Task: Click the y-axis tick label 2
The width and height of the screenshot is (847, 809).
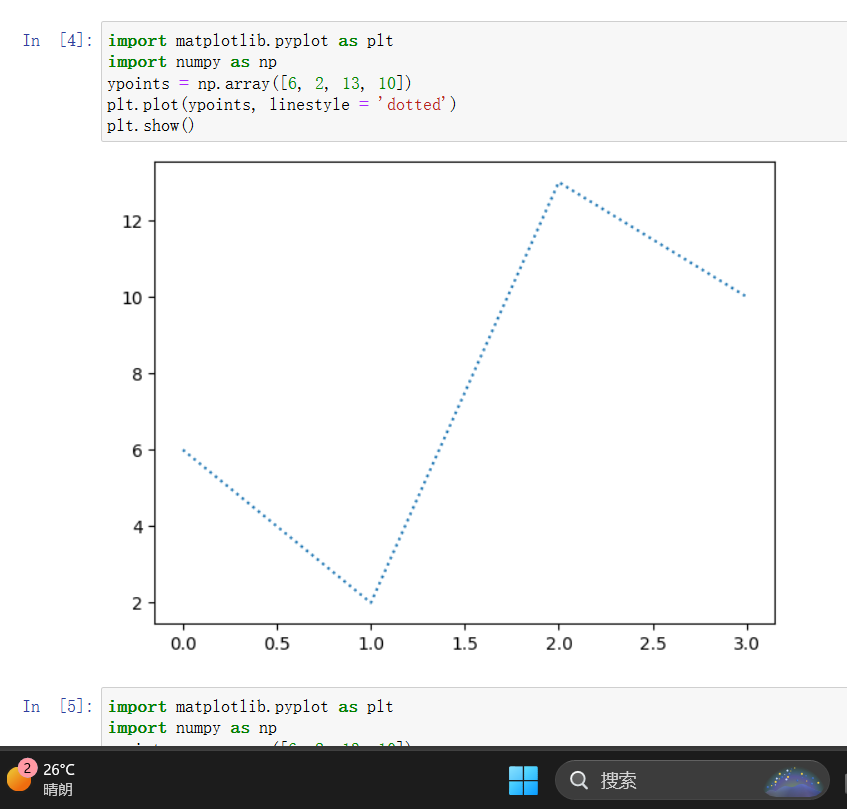Action: (x=137, y=603)
